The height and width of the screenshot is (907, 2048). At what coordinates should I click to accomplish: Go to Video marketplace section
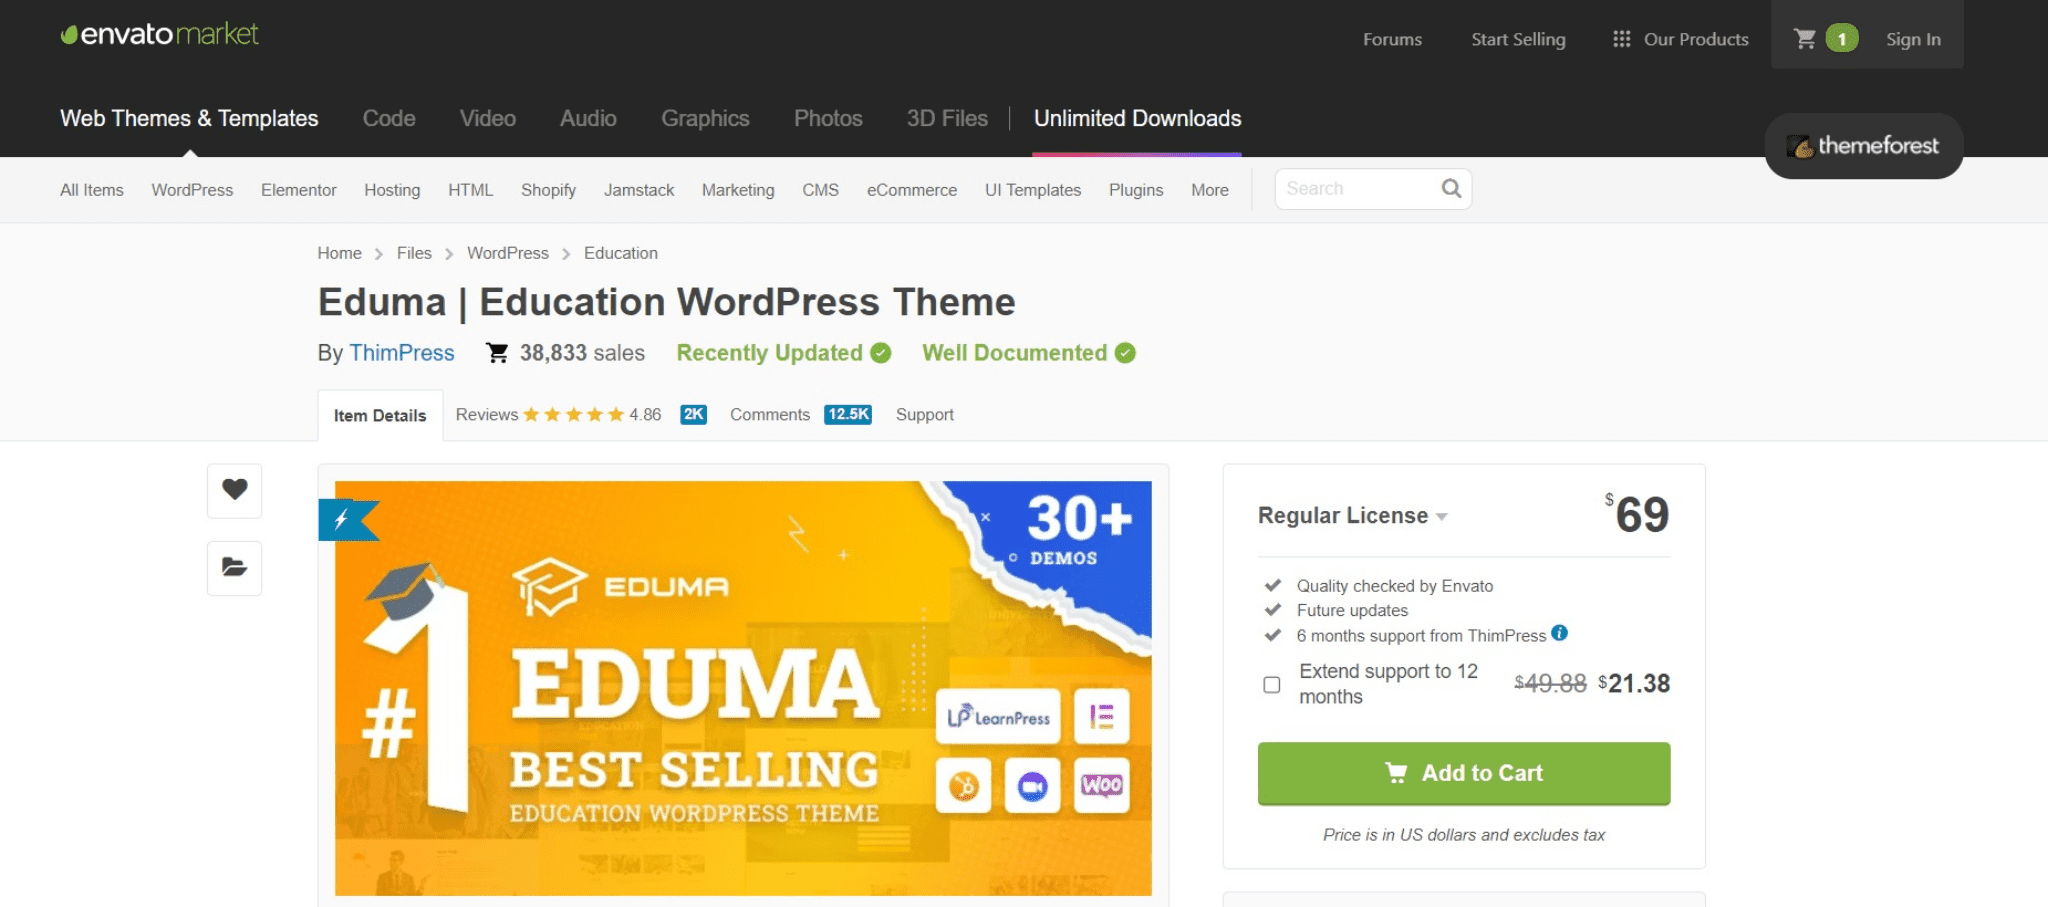click(488, 118)
